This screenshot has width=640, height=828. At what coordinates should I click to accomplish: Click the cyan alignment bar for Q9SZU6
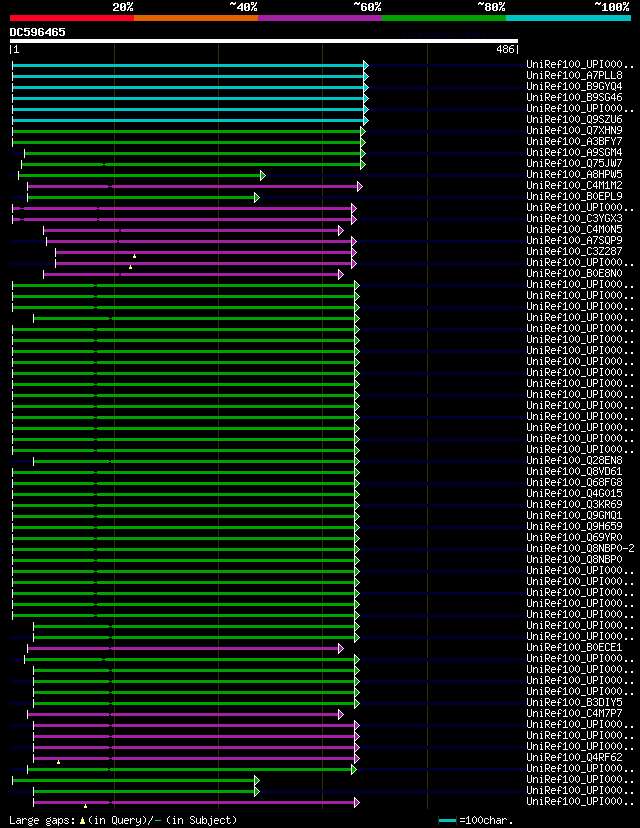pyautogui.click(x=188, y=120)
